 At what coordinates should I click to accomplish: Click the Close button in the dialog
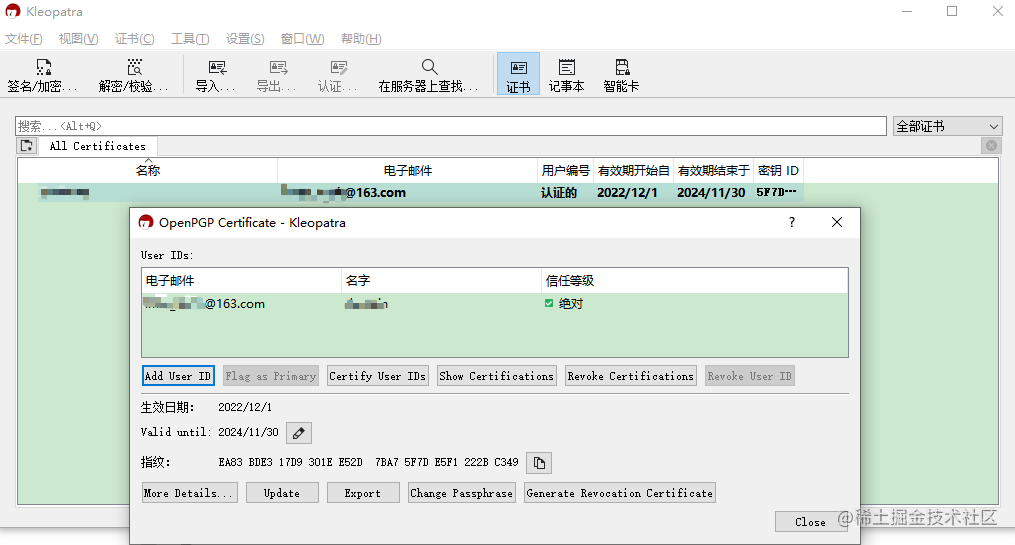(x=810, y=522)
